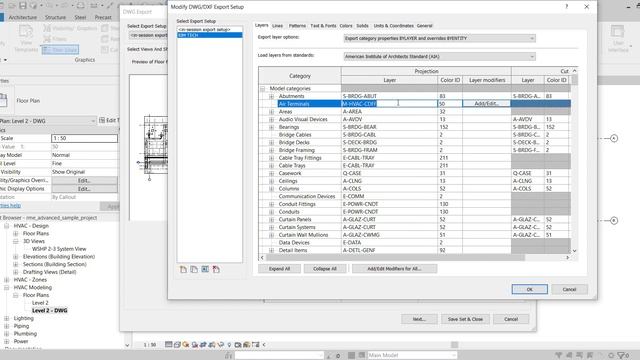The height and width of the screenshot is (360, 640).
Task: Click OK in Modify DWG/DXF Export Setup
Action: click(x=529, y=289)
